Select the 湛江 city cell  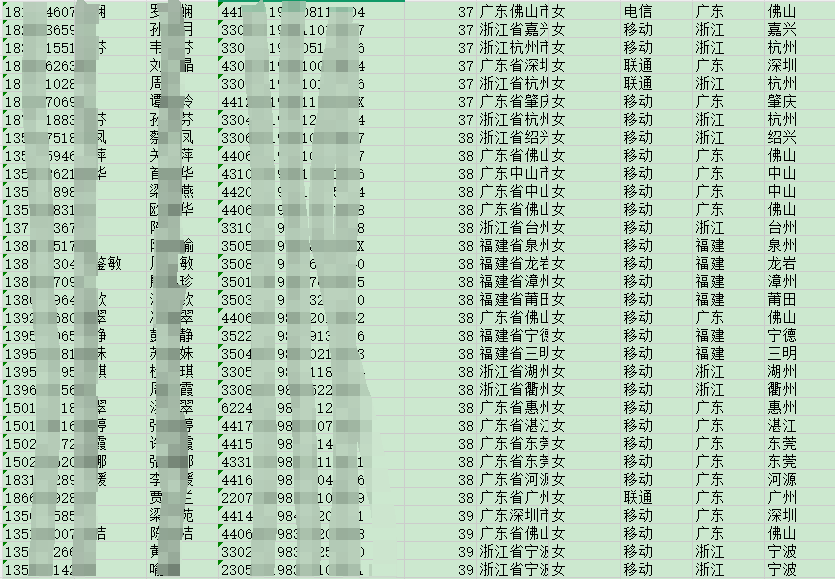(x=782, y=426)
